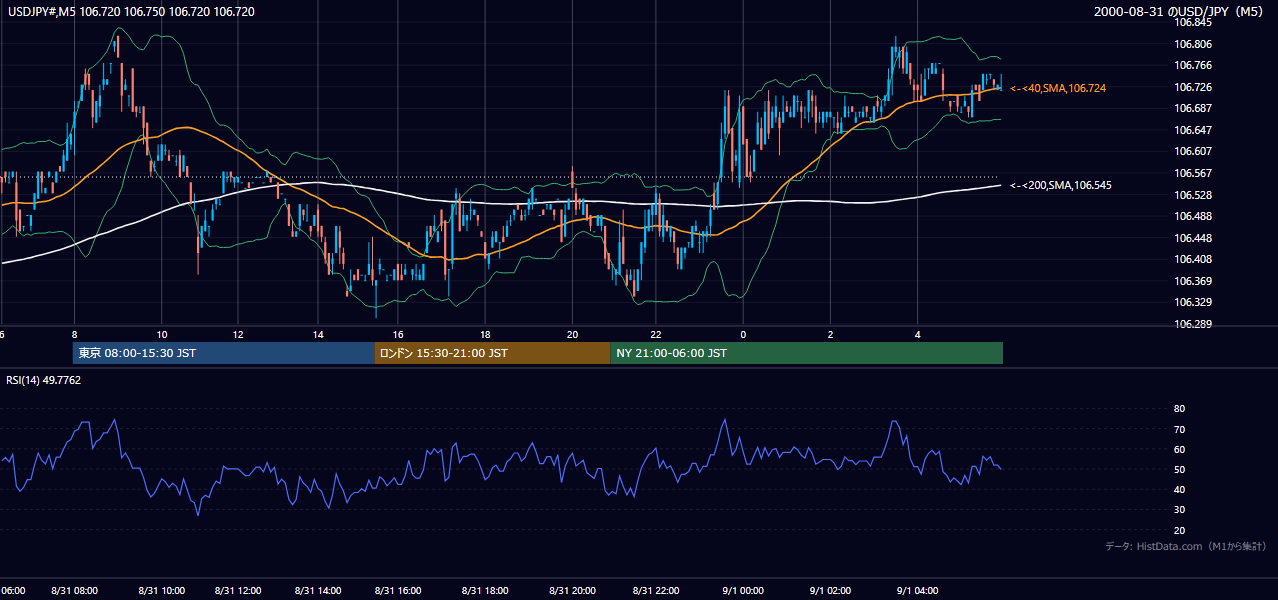Click price axis value 106.766

(1193, 65)
